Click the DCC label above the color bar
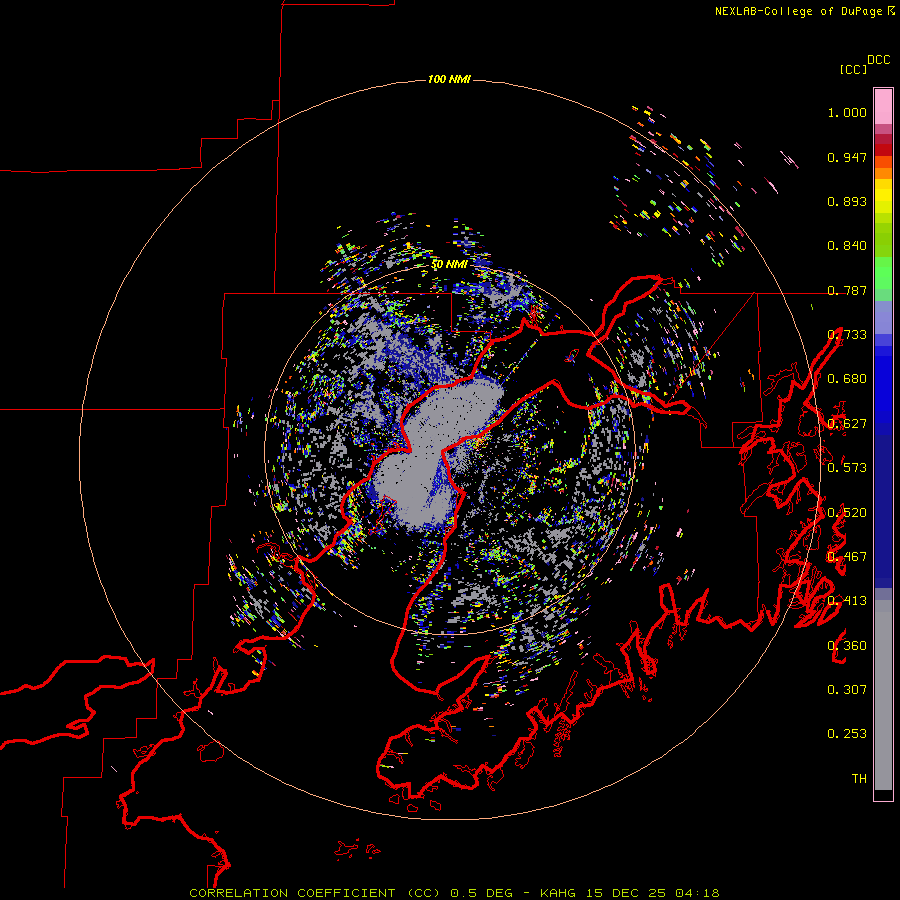The image size is (900, 900). click(x=878, y=60)
